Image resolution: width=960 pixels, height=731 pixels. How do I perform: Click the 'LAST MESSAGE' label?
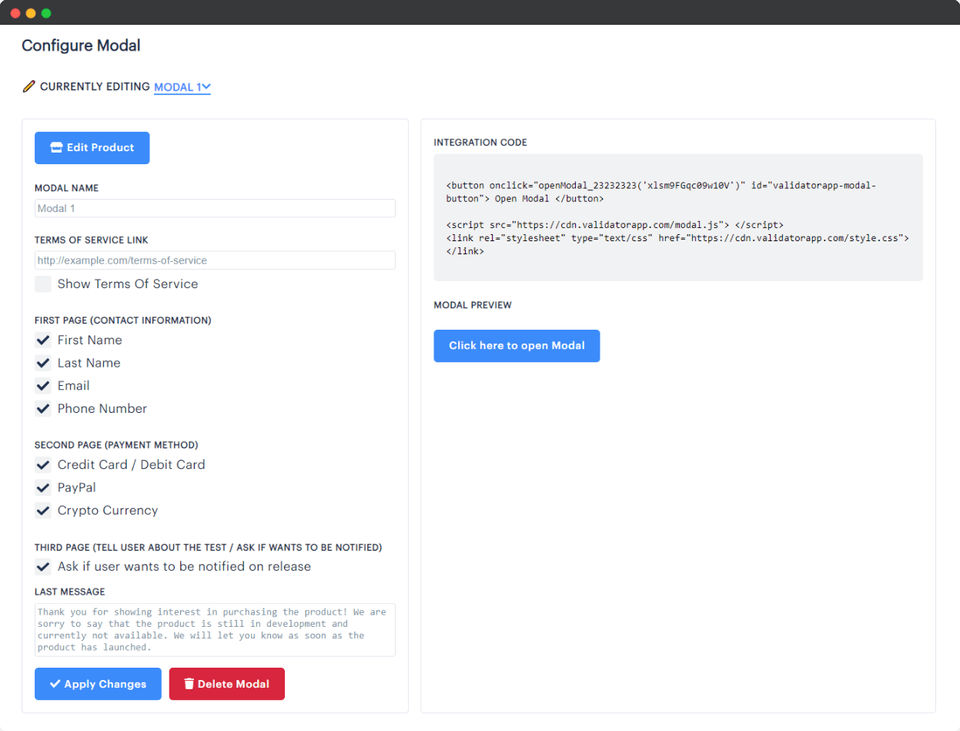(x=70, y=591)
